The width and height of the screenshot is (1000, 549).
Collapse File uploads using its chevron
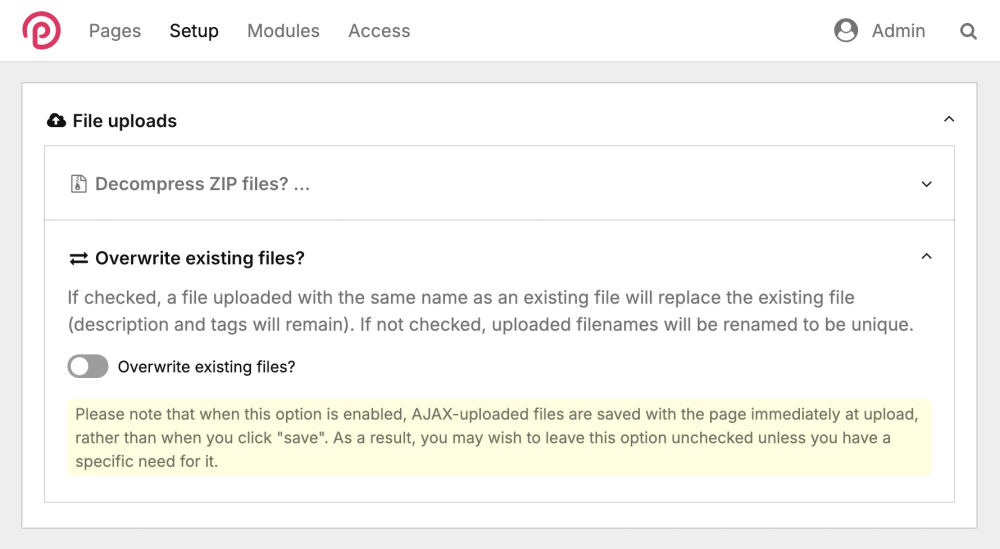[x=949, y=120]
